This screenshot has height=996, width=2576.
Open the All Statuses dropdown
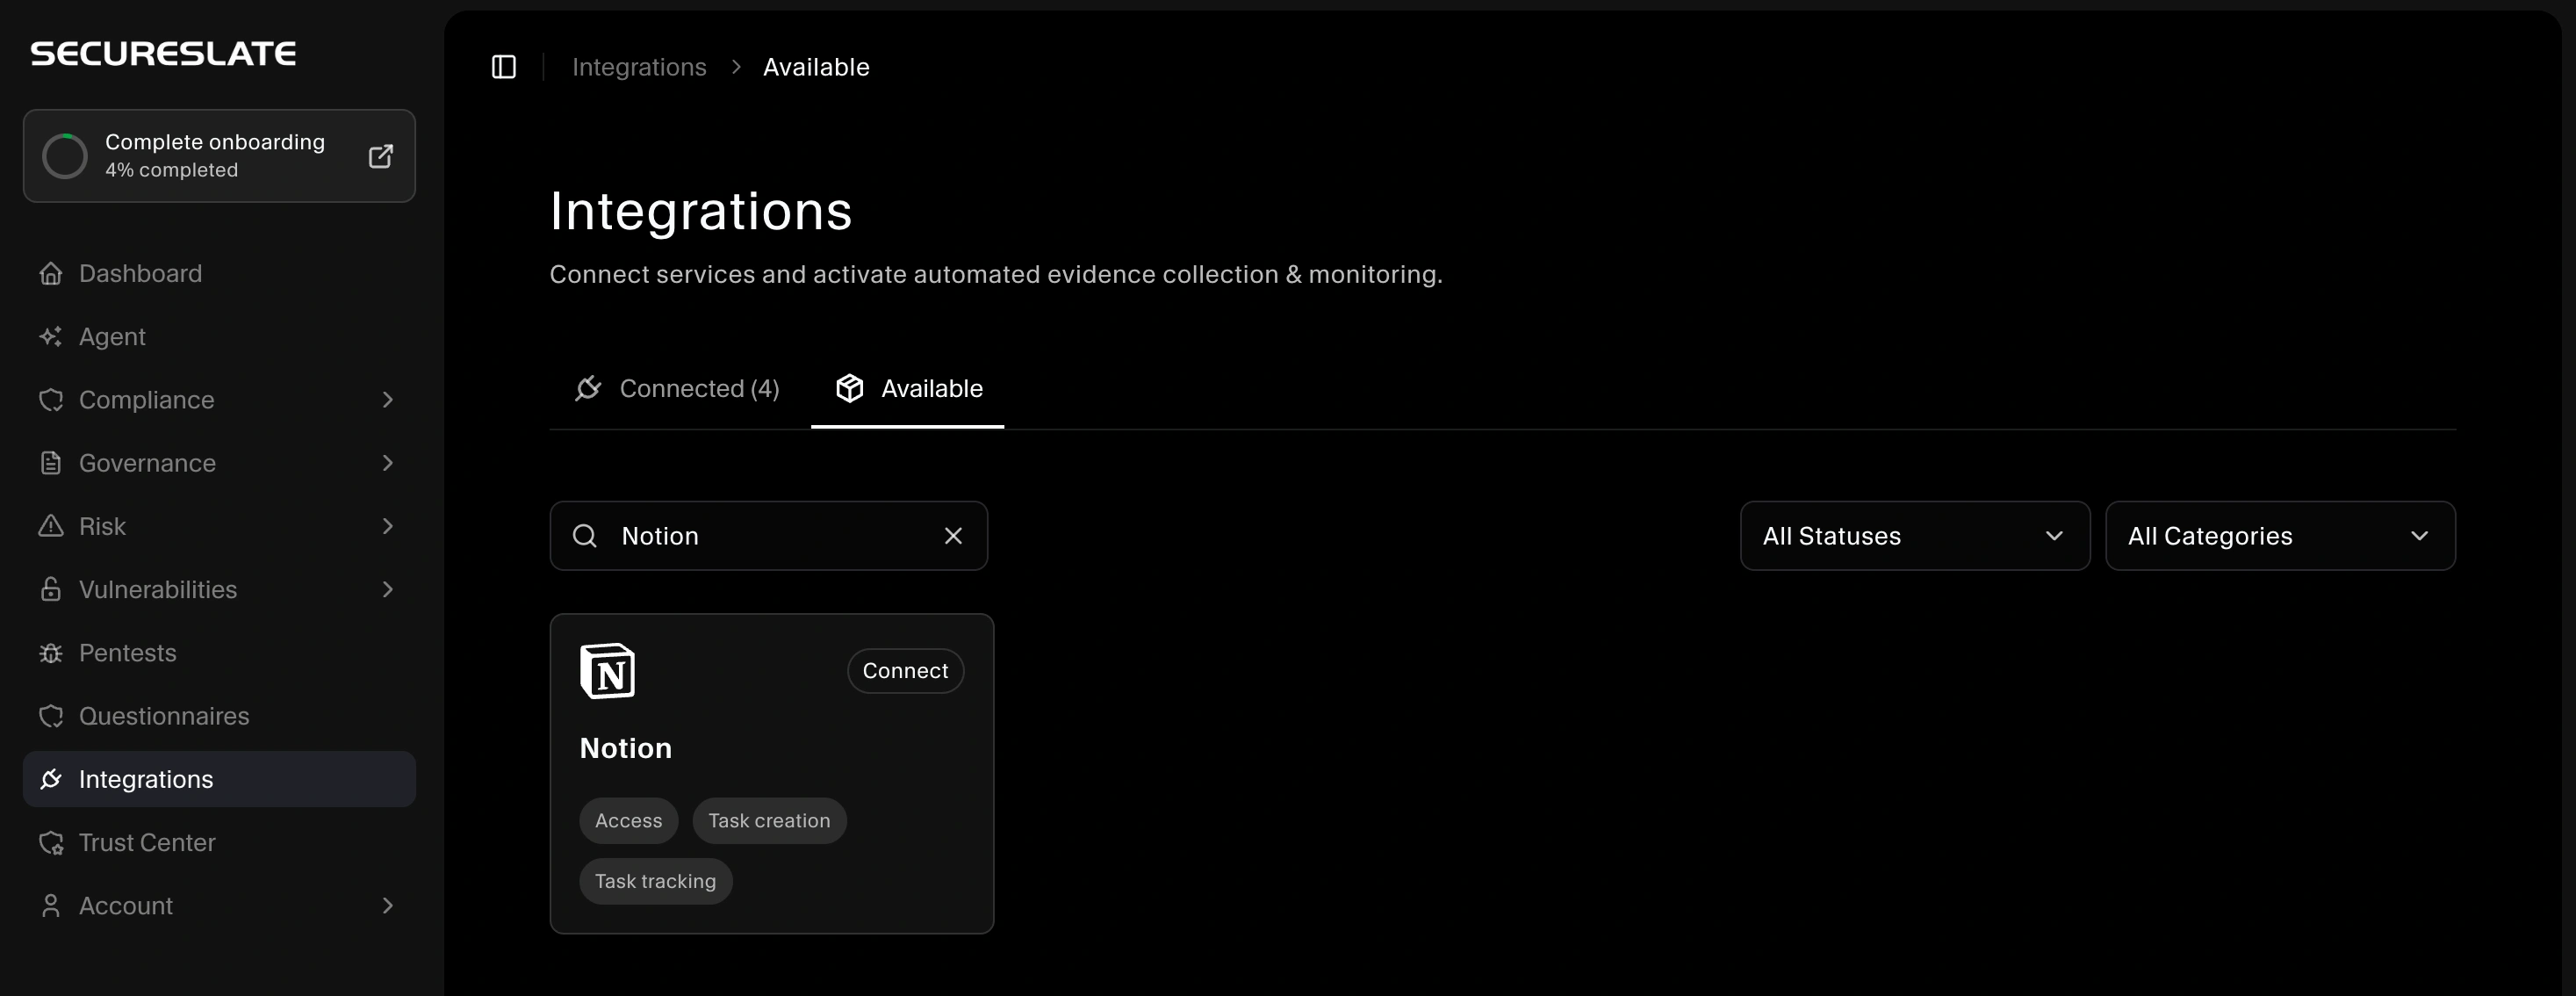click(1914, 536)
